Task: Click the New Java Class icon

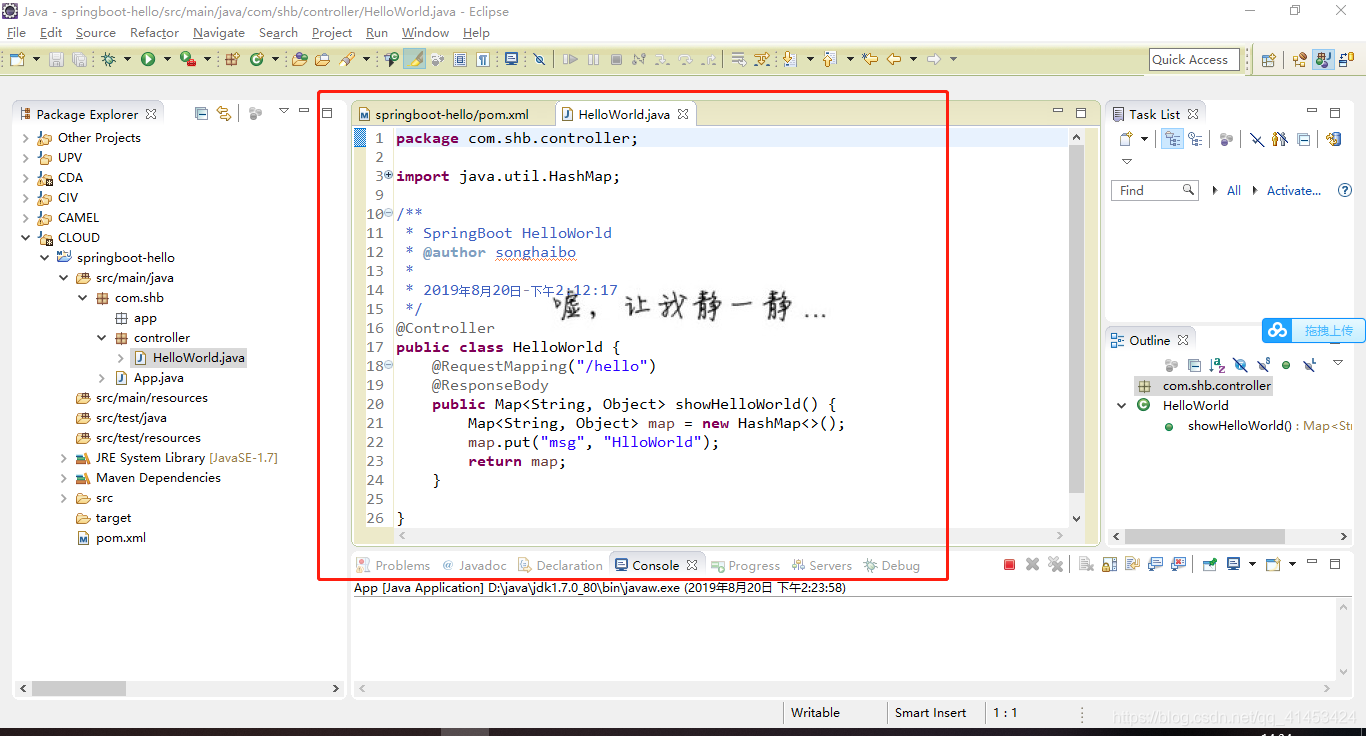Action: tap(257, 59)
